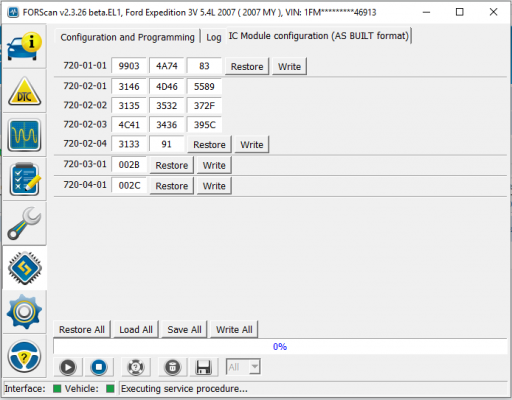
Task: Edit field 4A74 in row 720-01-01
Action: 167,66
